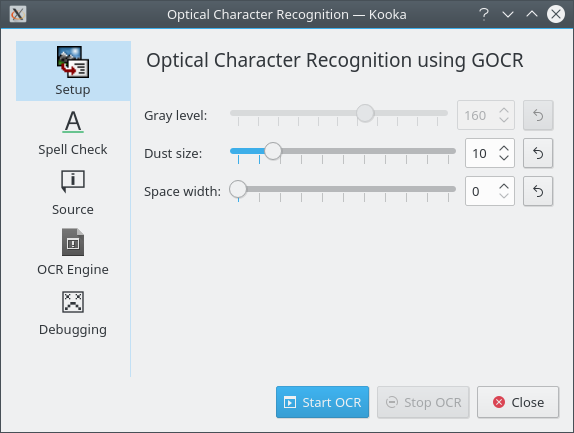The image size is (574, 433).
Task: Increase the Space width value
Action: pos(504,187)
